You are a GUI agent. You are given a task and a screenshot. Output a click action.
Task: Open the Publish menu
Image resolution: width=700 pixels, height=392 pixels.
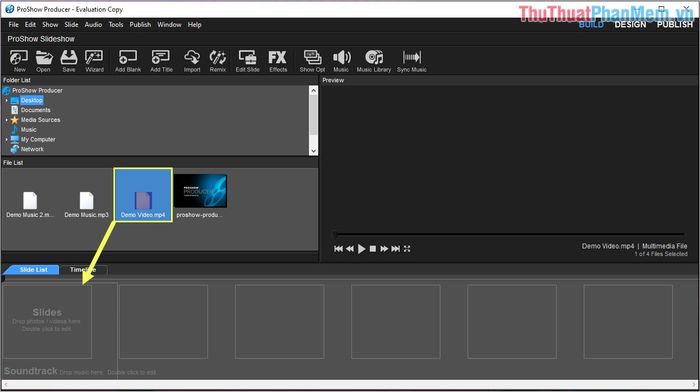tap(140, 25)
